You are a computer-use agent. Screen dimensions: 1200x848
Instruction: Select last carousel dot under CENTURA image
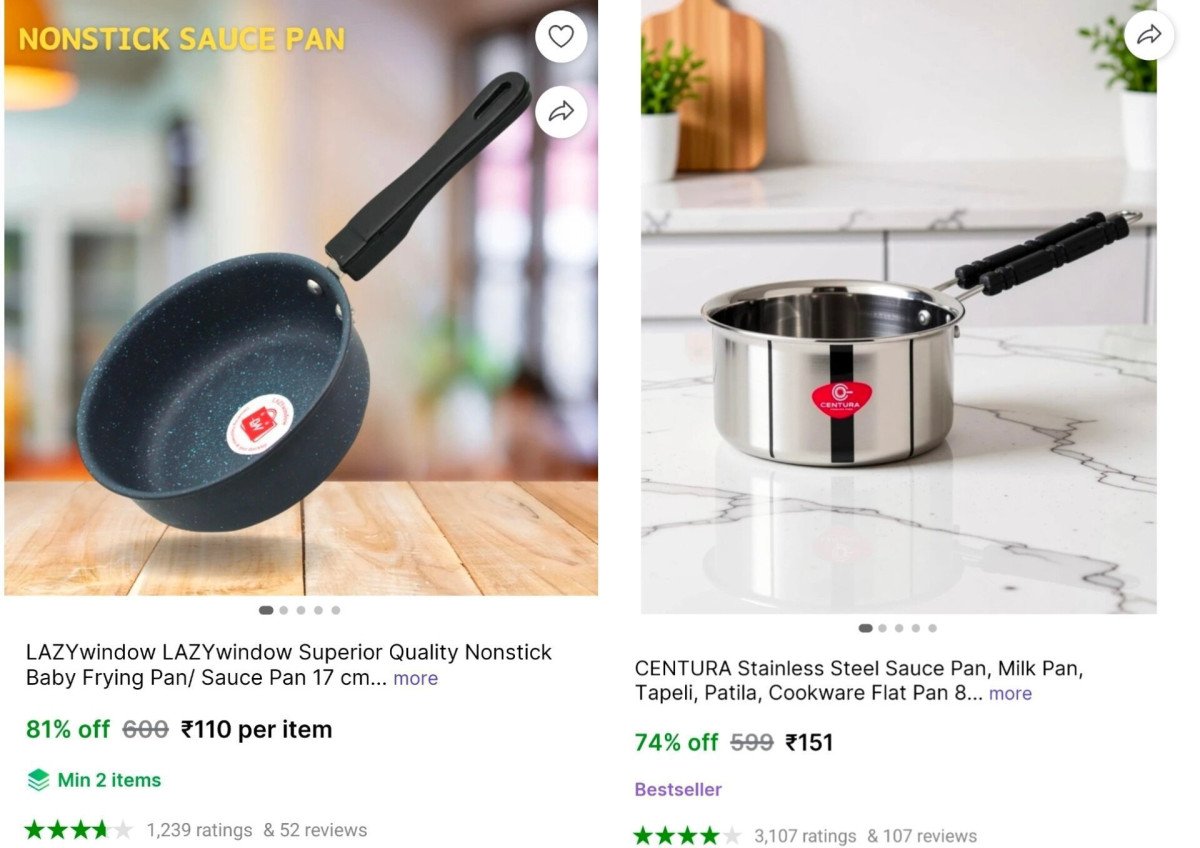[x=932, y=629]
